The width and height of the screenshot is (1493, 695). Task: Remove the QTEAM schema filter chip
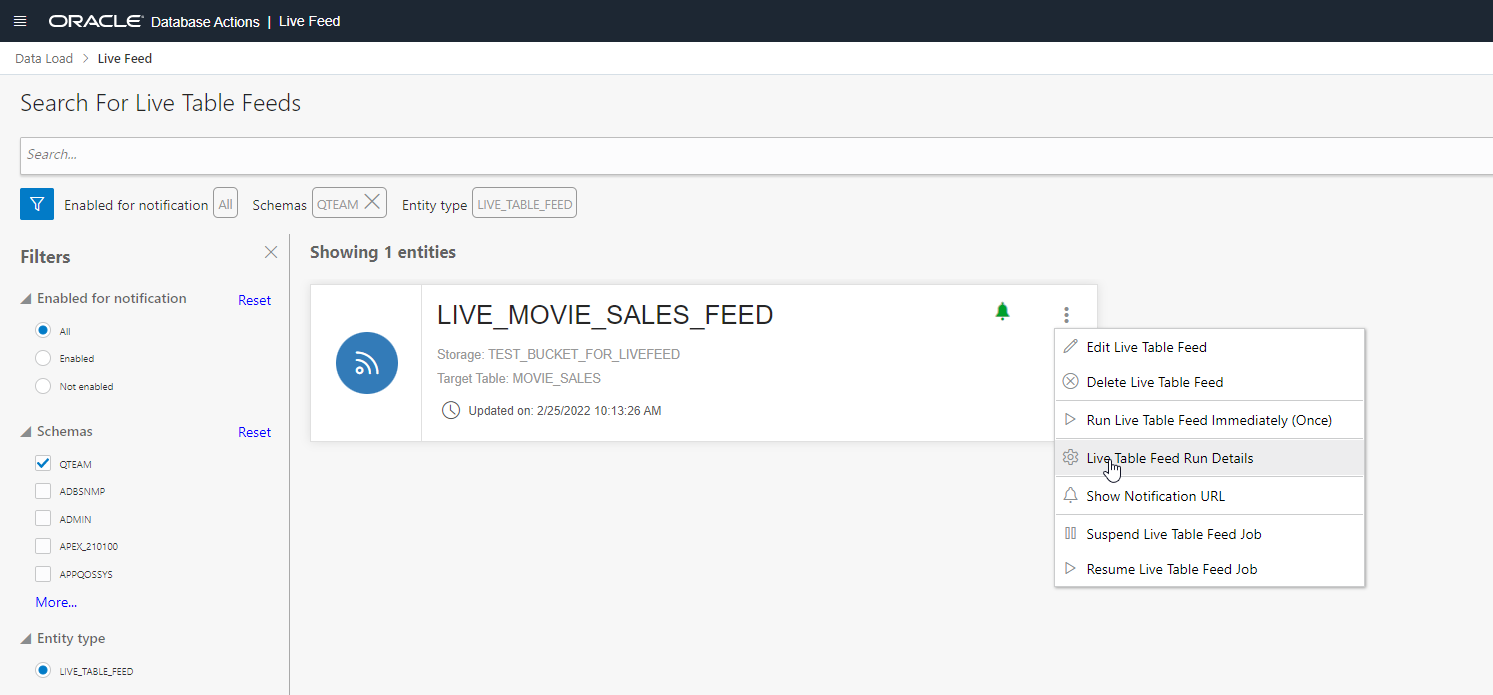[x=372, y=203]
